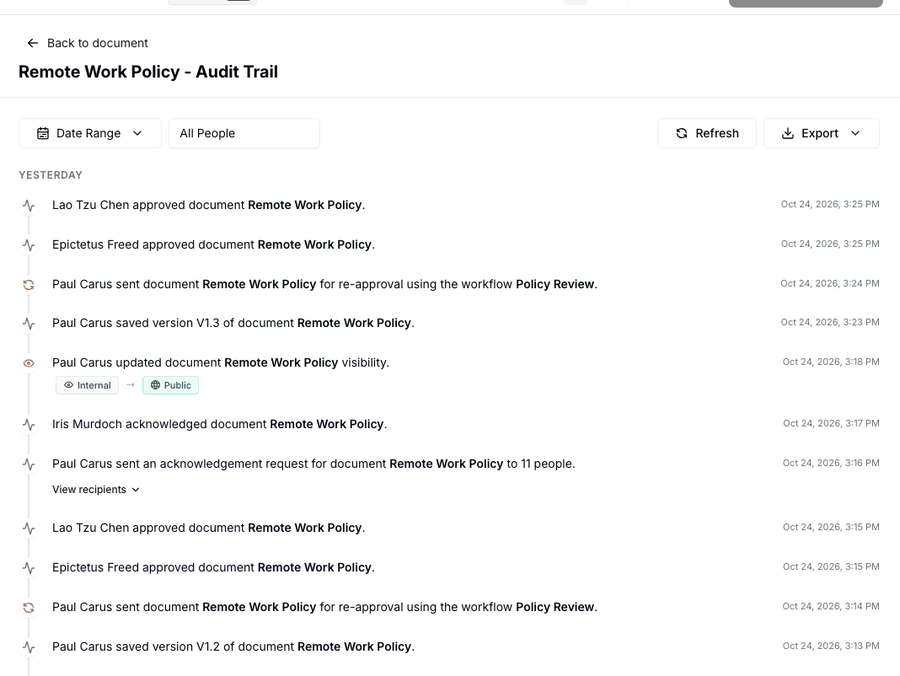
Task: Click timestamp Oct 24, 2026, 3:17 PM
Action: tap(831, 424)
